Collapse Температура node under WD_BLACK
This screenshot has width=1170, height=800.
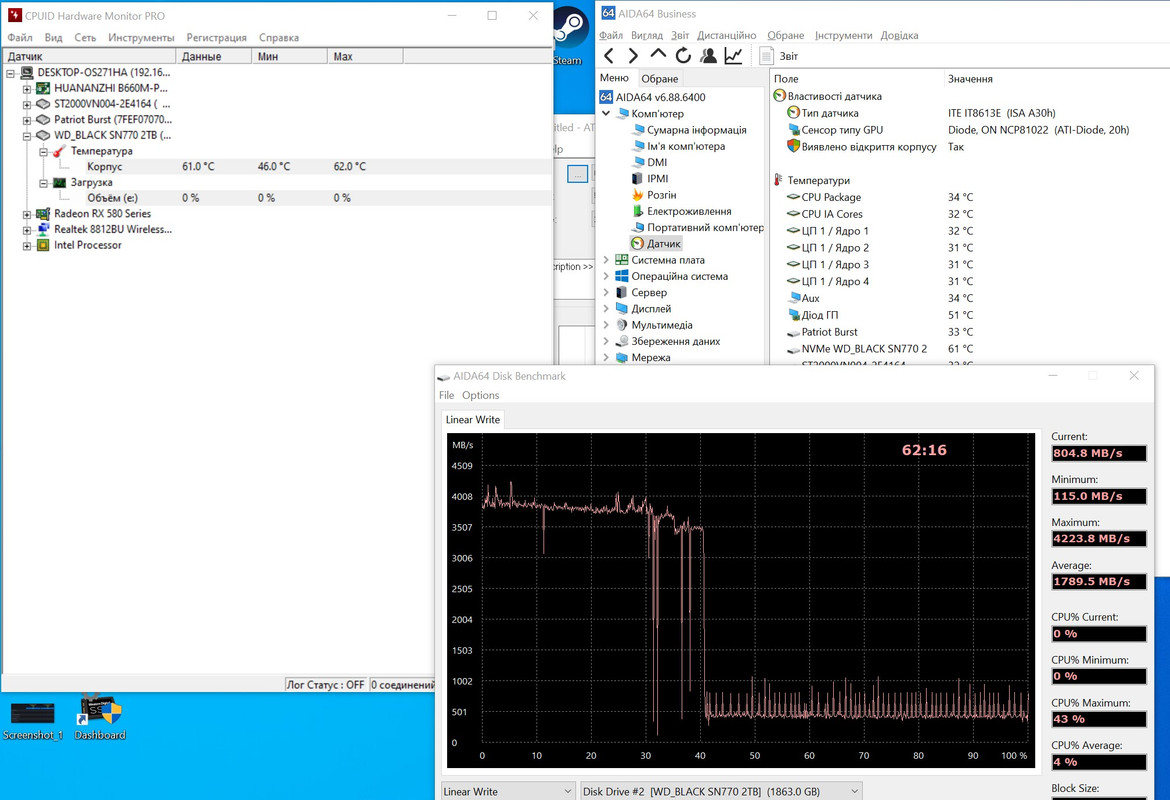(x=43, y=151)
